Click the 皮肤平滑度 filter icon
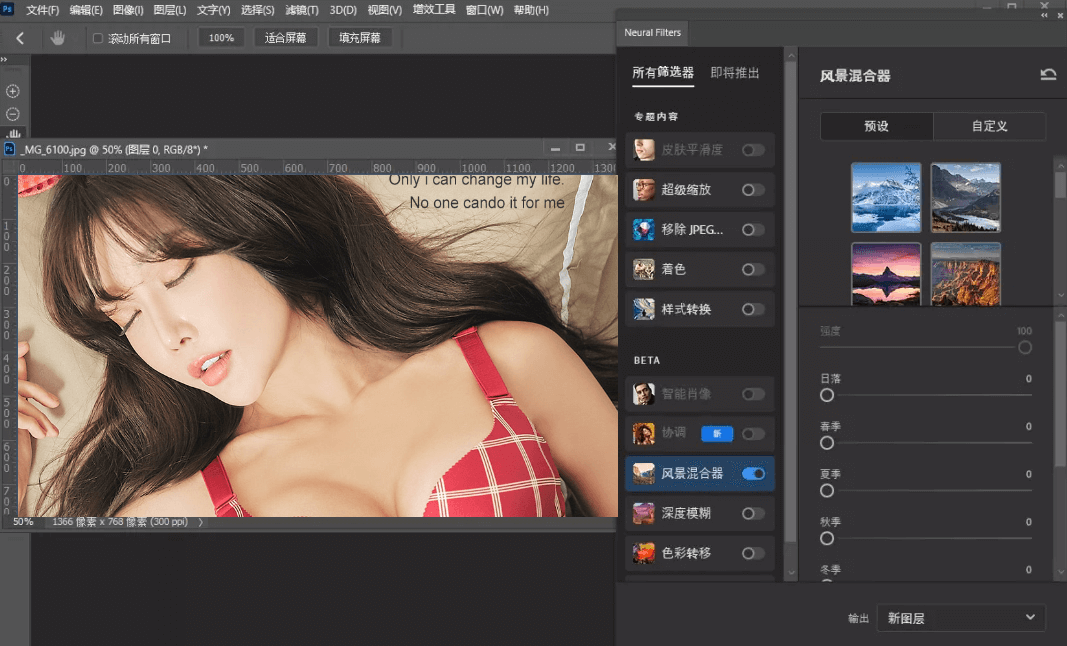The height and width of the screenshot is (646, 1067). tap(643, 149)
